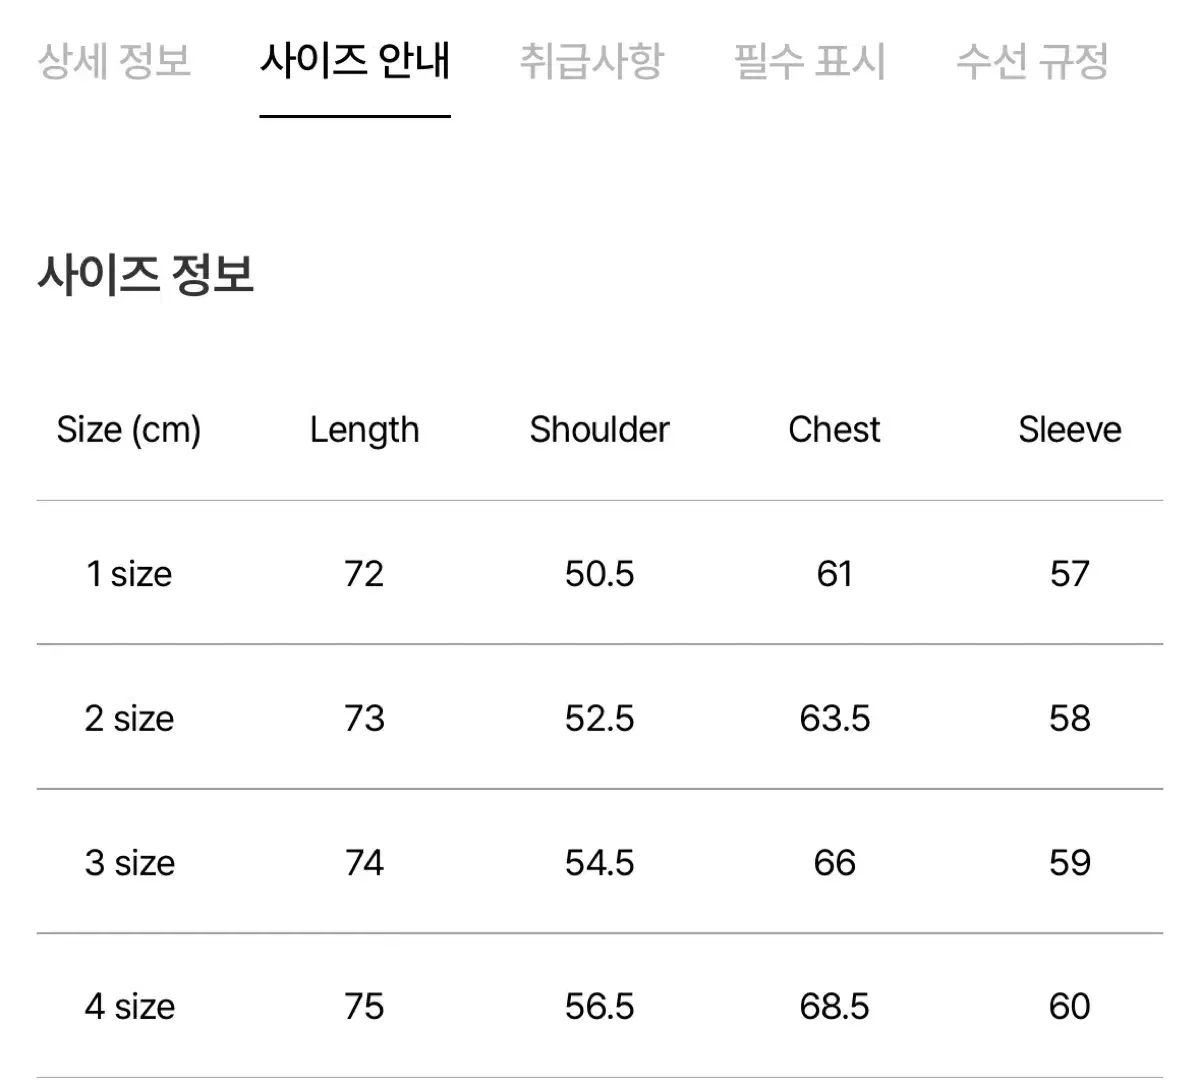Click the Size (cm) column header
Viewport: 1200px width, 1085px height.
(x=129, y=430)
